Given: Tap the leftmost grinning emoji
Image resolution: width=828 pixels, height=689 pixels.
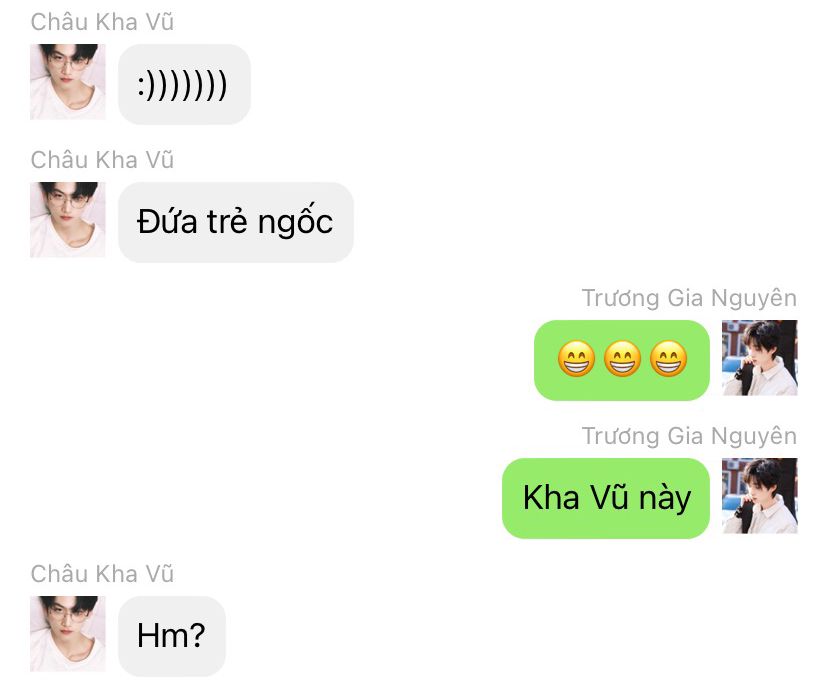Looking at the screenshot, I should coord(576,359).
